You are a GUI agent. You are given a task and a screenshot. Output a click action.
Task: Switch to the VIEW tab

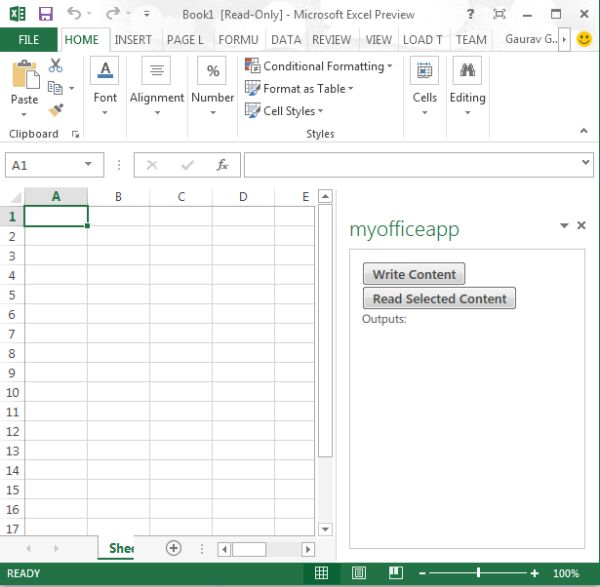pos(378,39)
